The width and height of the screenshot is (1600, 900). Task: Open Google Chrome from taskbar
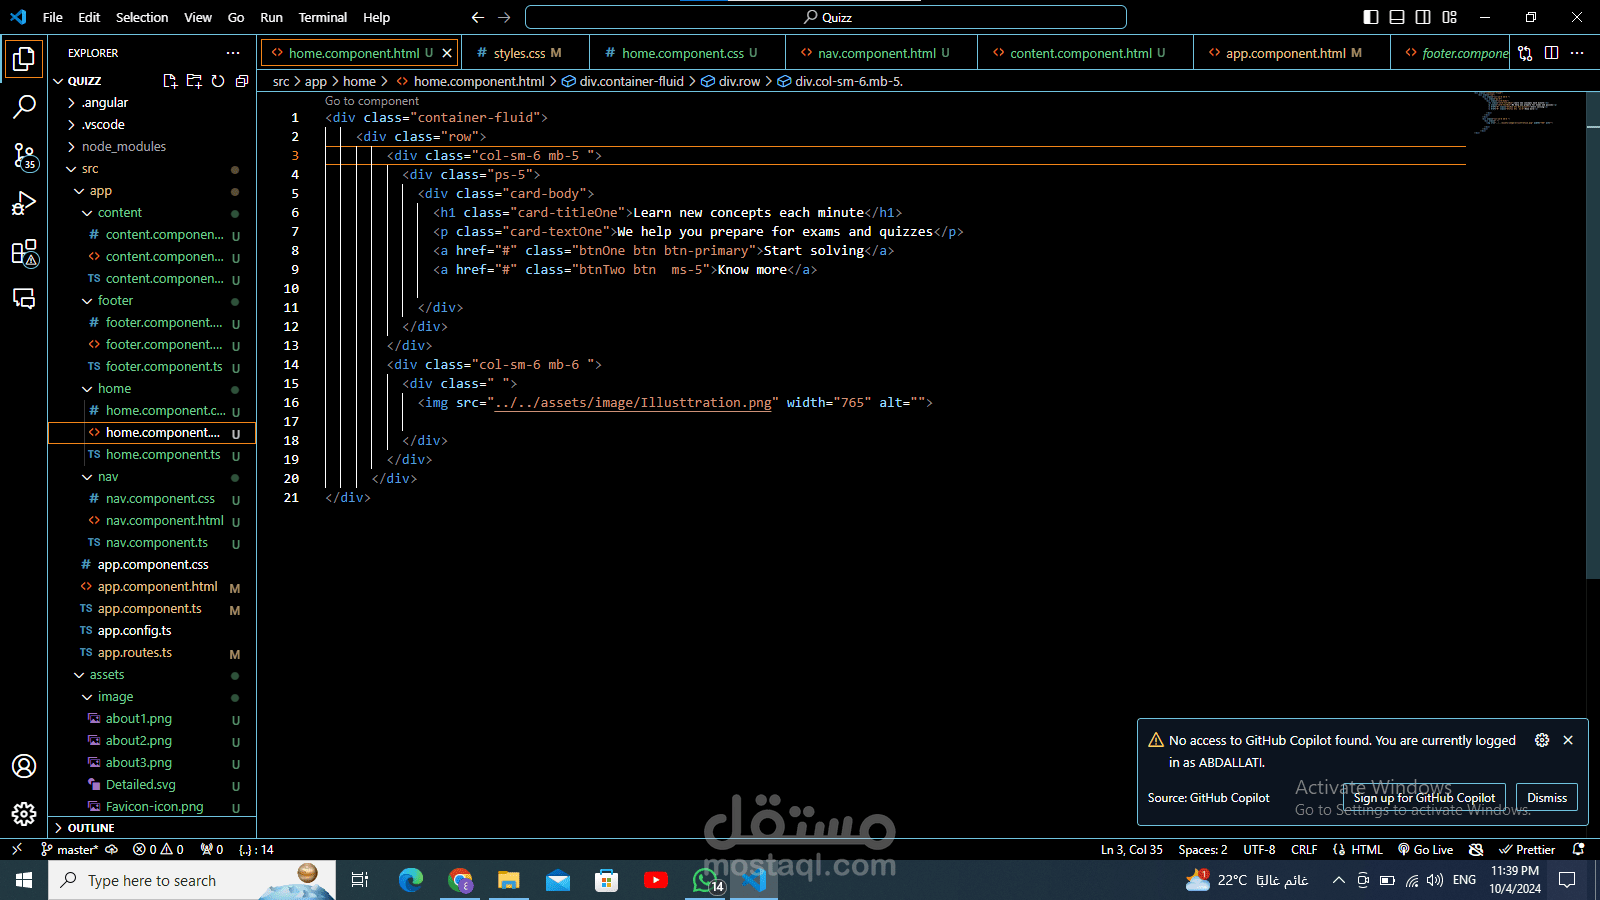pos(460,880)
